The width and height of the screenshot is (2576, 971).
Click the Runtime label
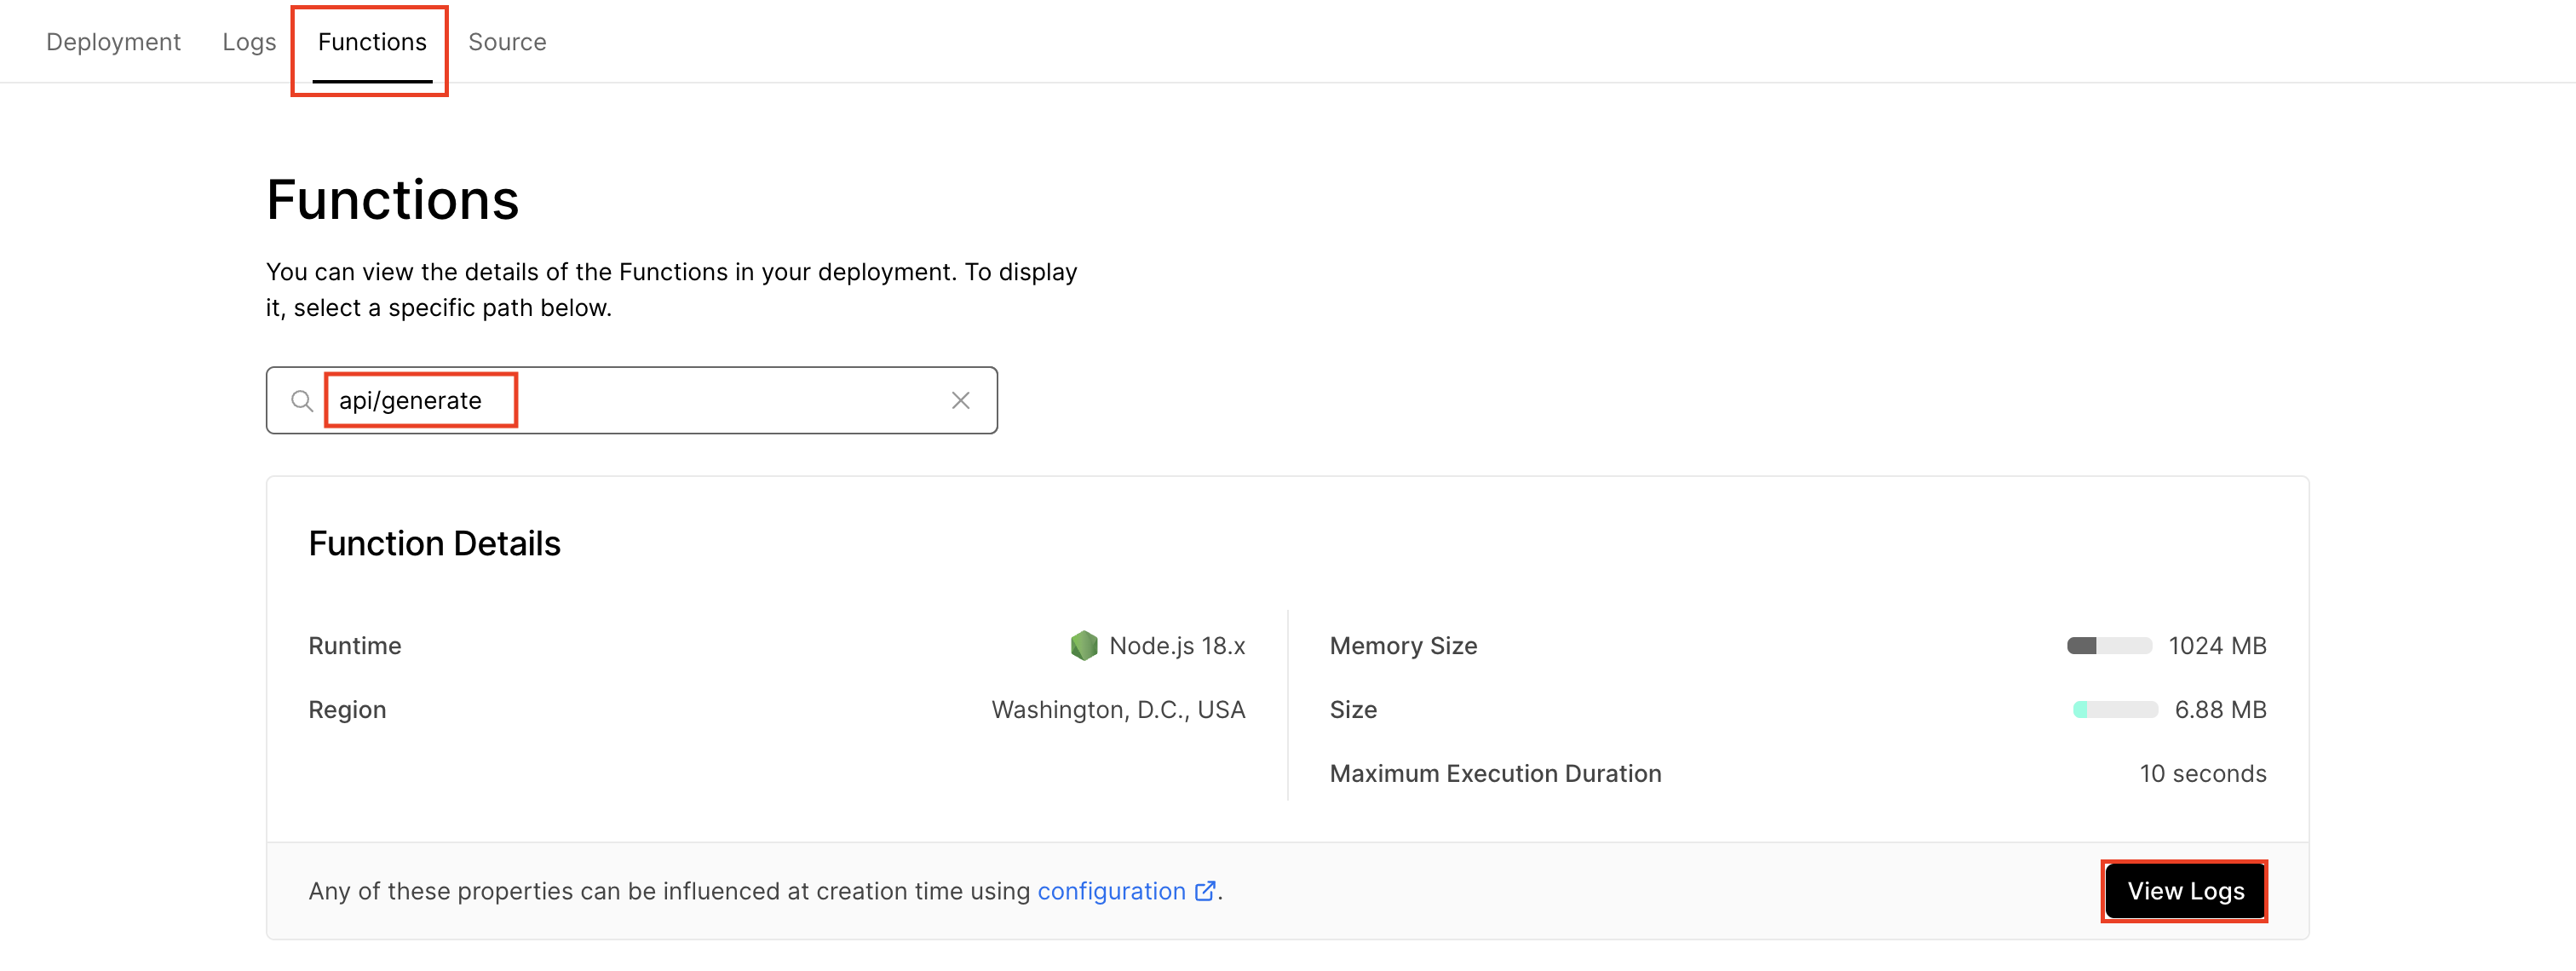click(x=355, y=646)
